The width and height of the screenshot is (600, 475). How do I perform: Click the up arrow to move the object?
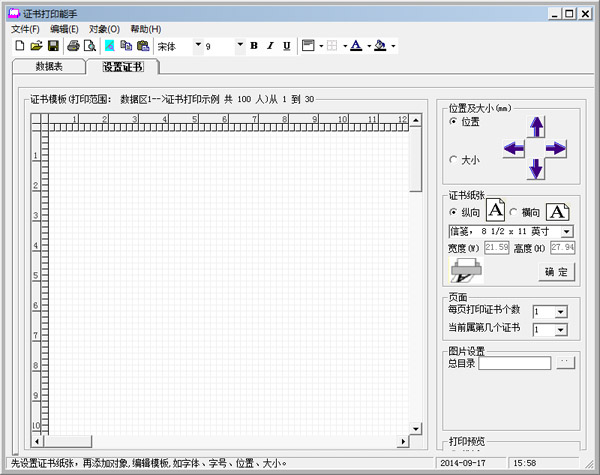(x=536, y=127)
